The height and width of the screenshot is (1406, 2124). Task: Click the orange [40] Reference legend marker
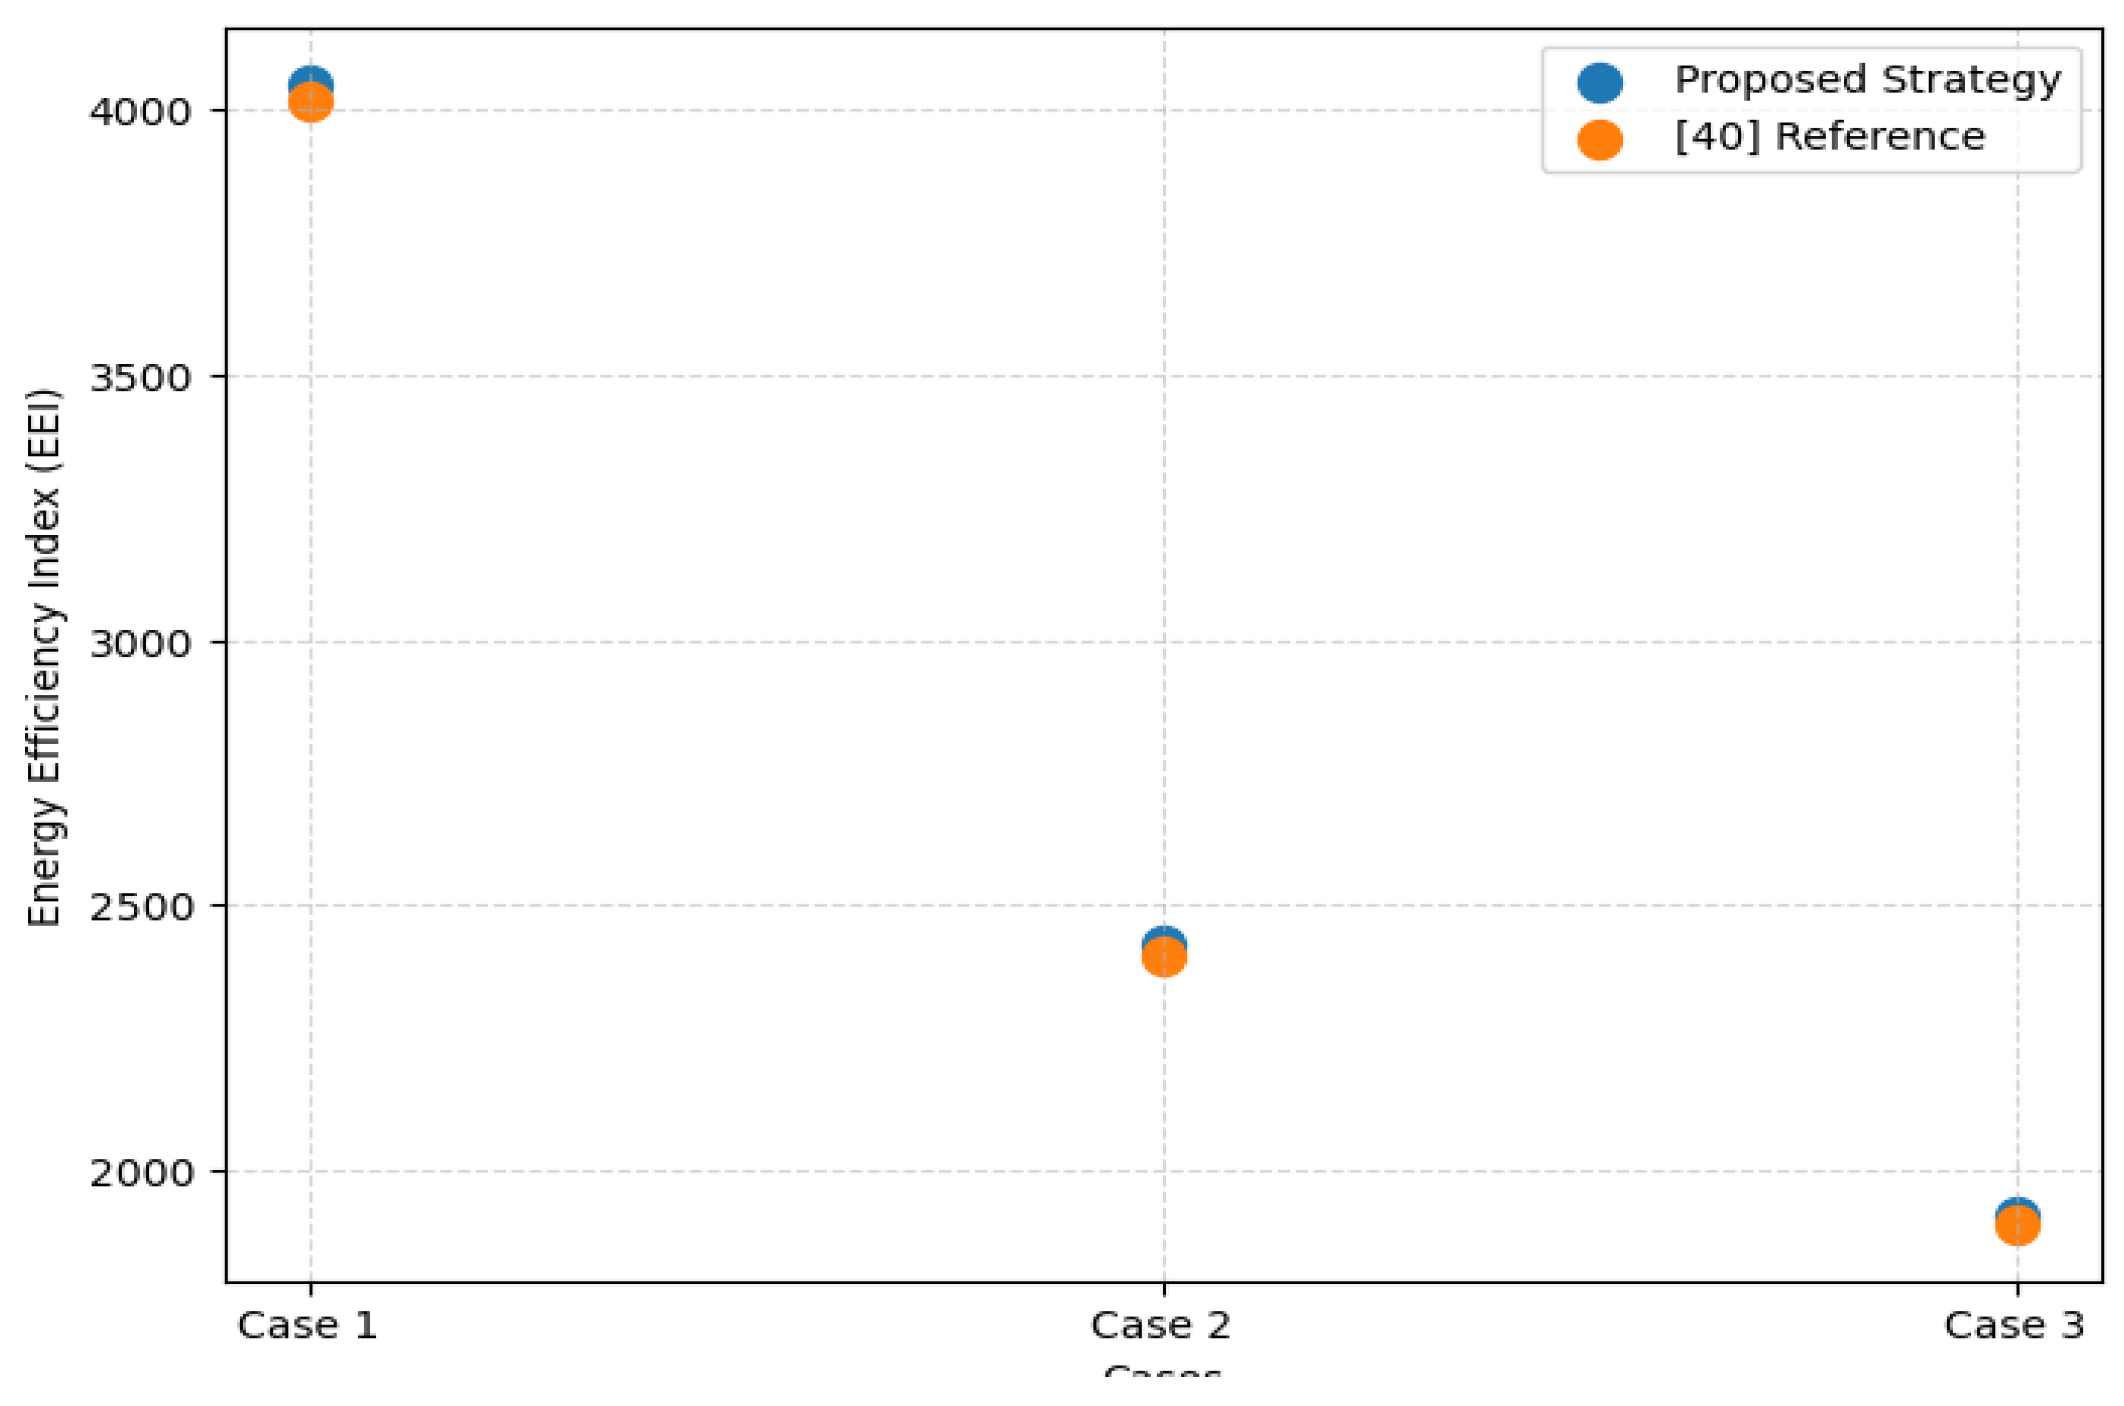pos(1599,139)
